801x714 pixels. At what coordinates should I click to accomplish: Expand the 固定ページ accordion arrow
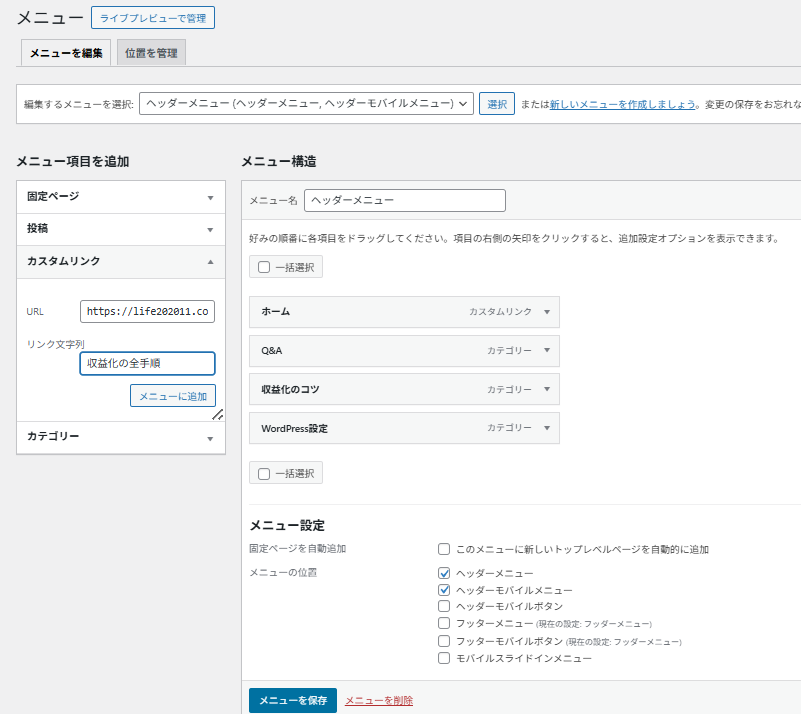210,197
